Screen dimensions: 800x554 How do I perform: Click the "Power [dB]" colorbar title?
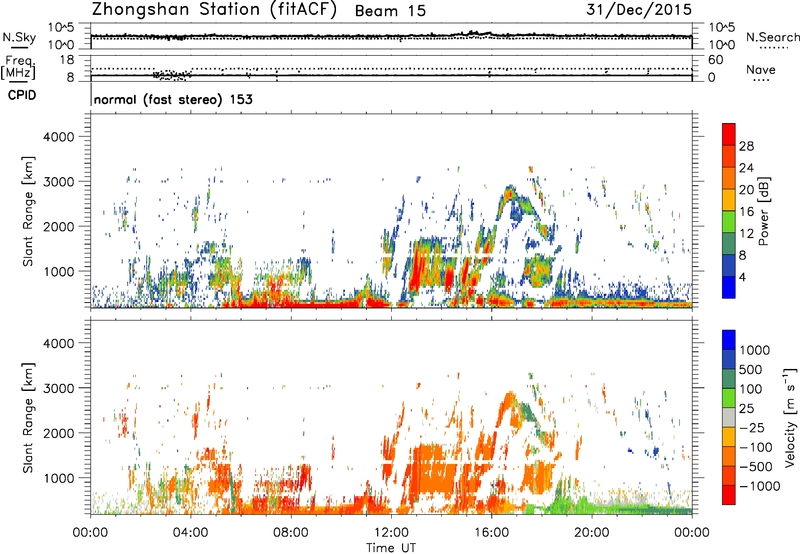763,211
